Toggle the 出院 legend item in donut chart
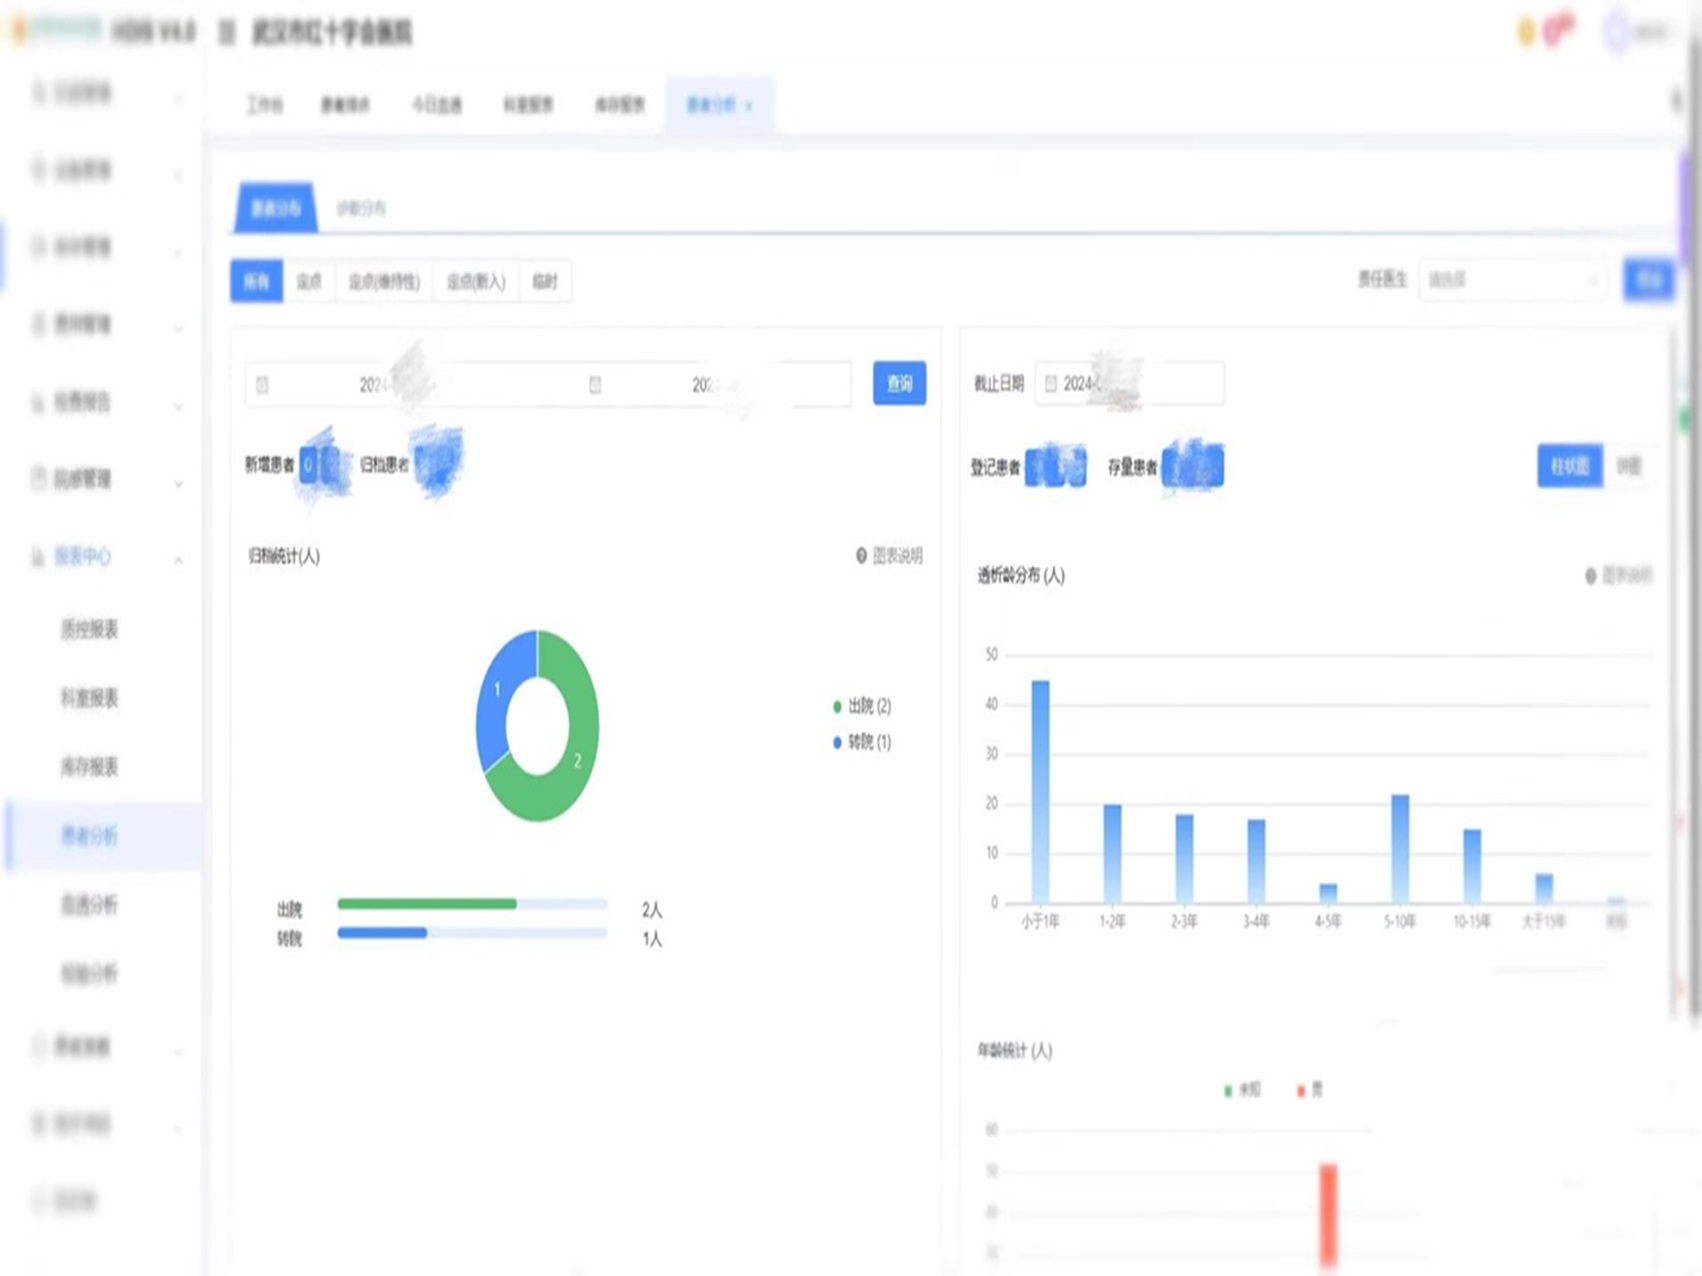 (x=861, y=706)
